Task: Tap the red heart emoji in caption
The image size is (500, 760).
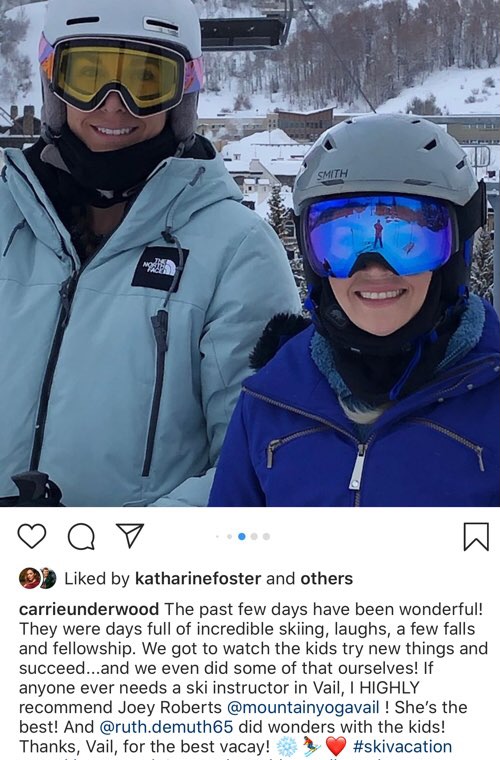Action: click(x=336, y=746)
